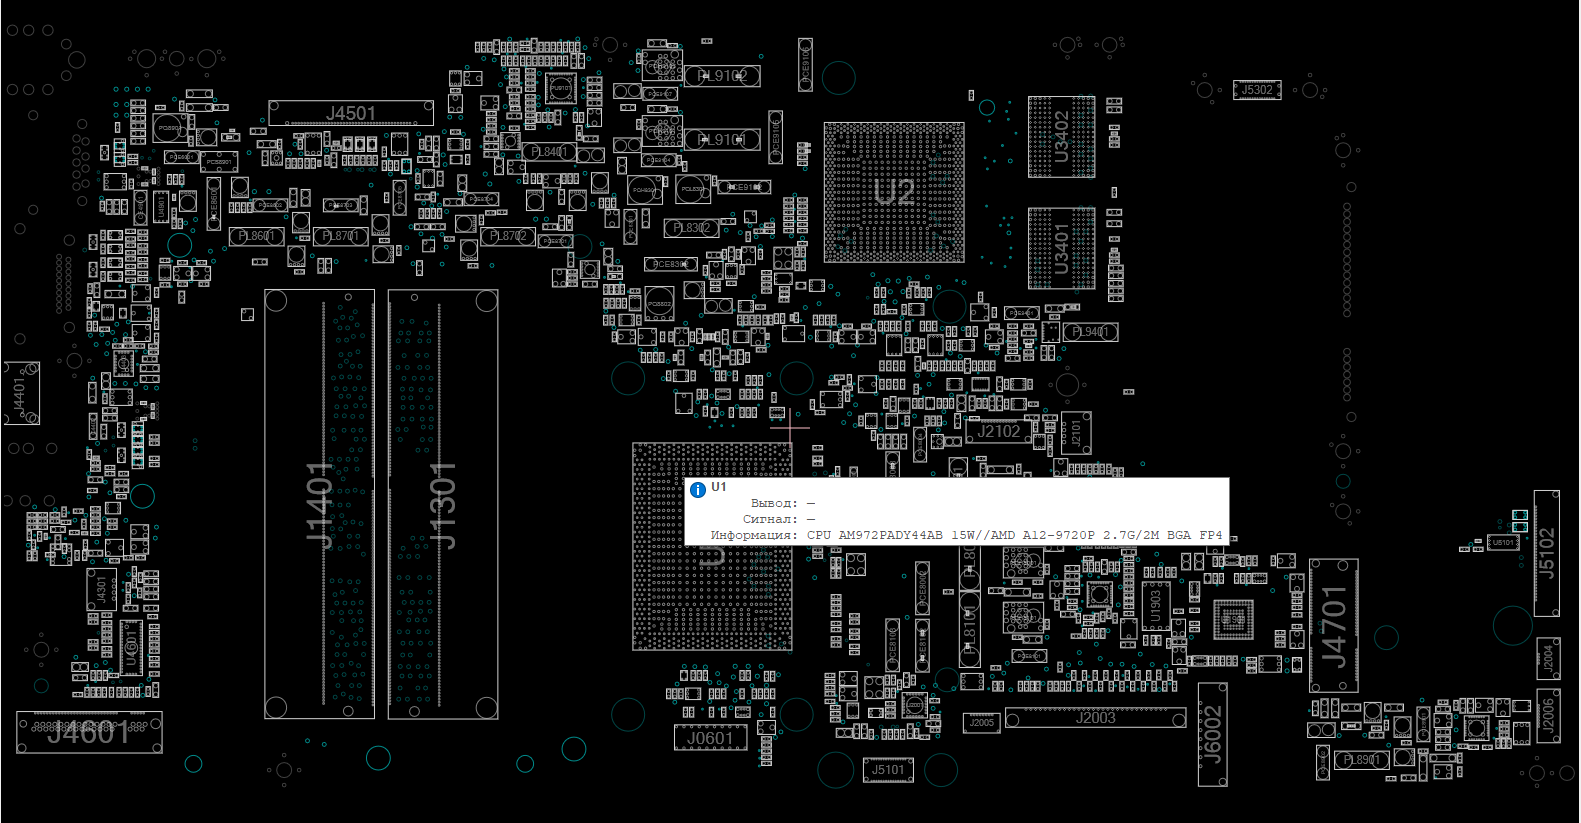Select inductor PL8701
This screenshot has width=1581, height=823.
pyautogui.click(x=341, y=237)
